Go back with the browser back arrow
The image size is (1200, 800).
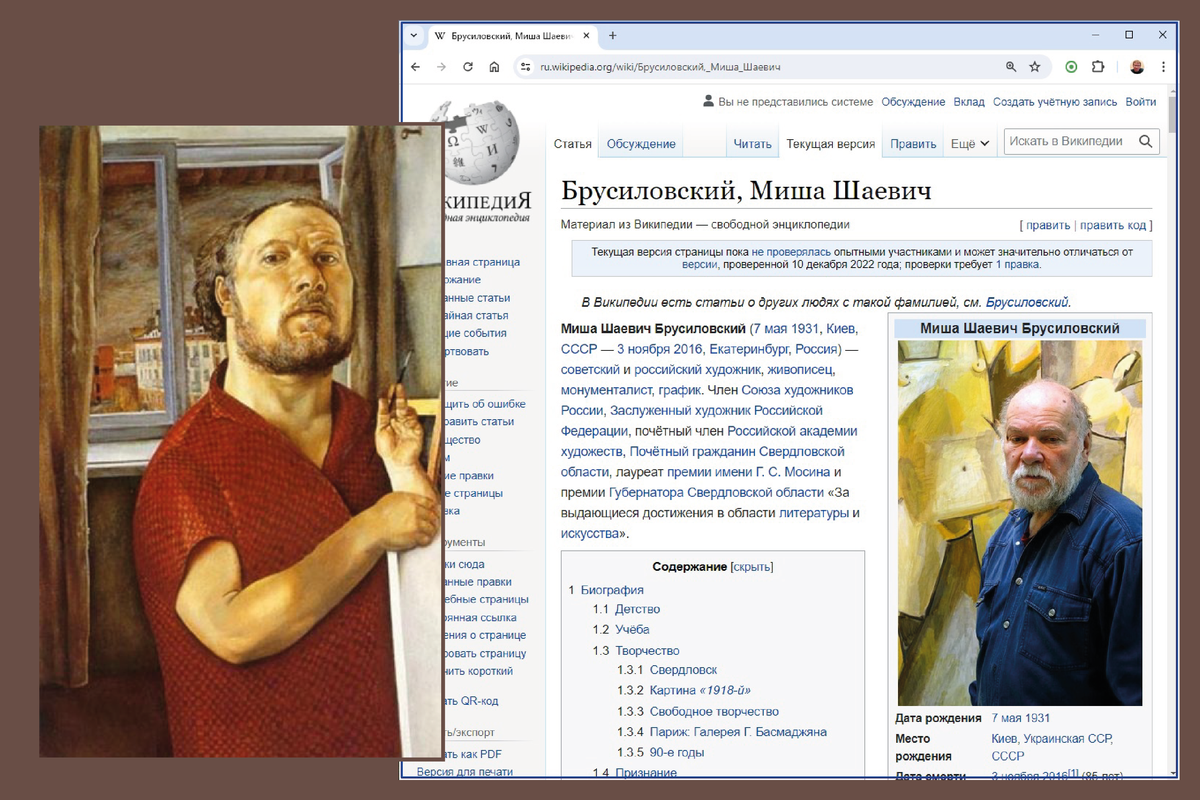[416, 67]
